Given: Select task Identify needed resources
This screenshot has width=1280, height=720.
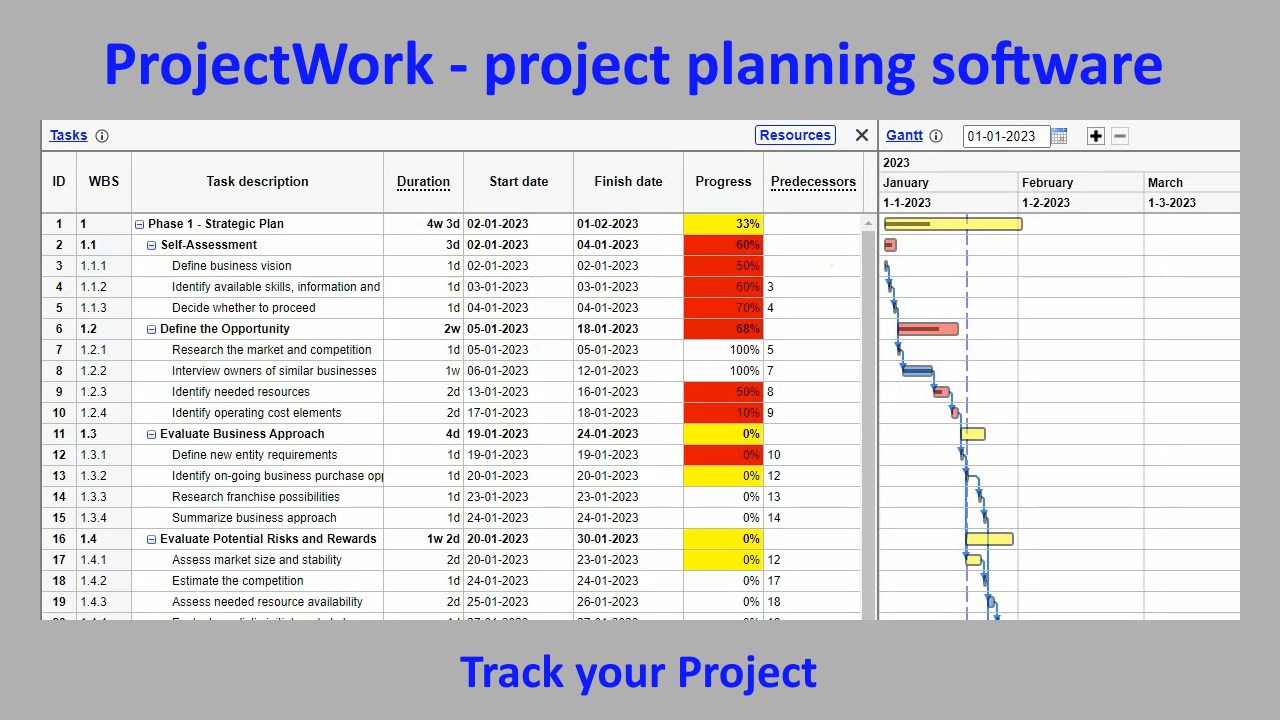Looking at the screenshot, I should pos(241,392).
